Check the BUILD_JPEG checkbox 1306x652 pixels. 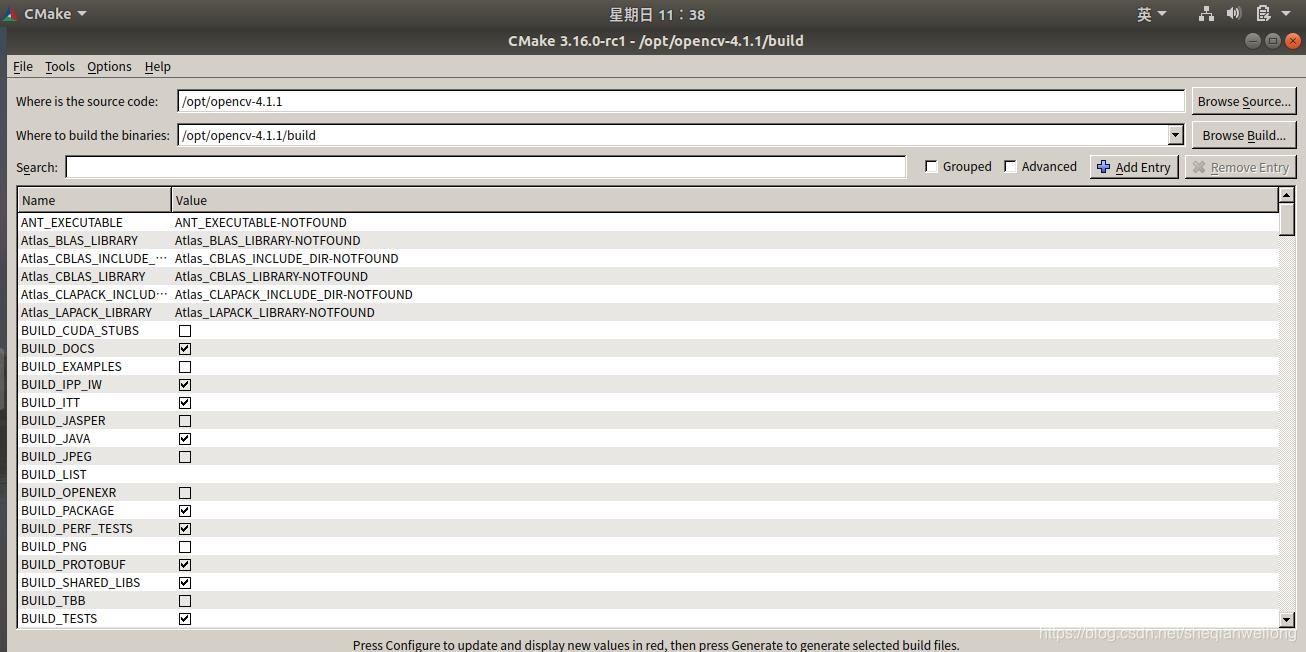point(185,457)
